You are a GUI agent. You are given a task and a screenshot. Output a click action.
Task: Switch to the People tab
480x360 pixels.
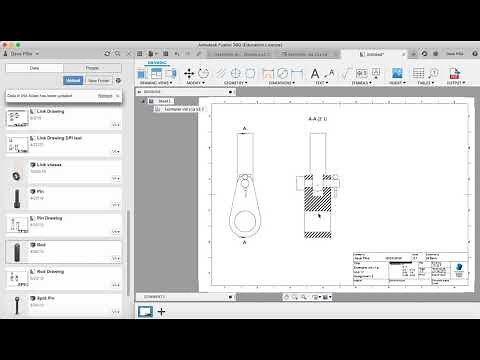click(92, 68)
